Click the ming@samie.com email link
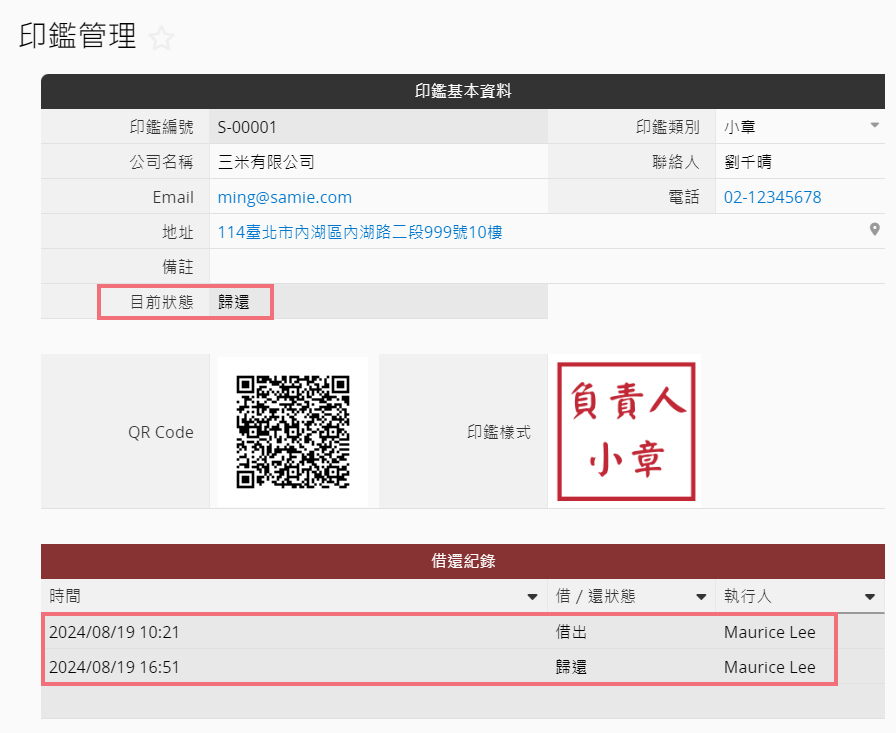896x733 pixels. pos(285,197)
